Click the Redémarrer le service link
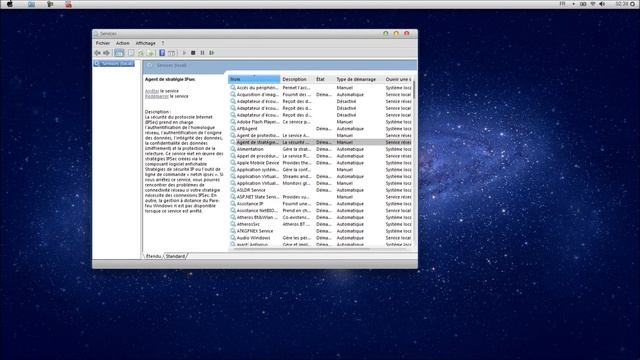The image size is (640, 360). [156, 96]
